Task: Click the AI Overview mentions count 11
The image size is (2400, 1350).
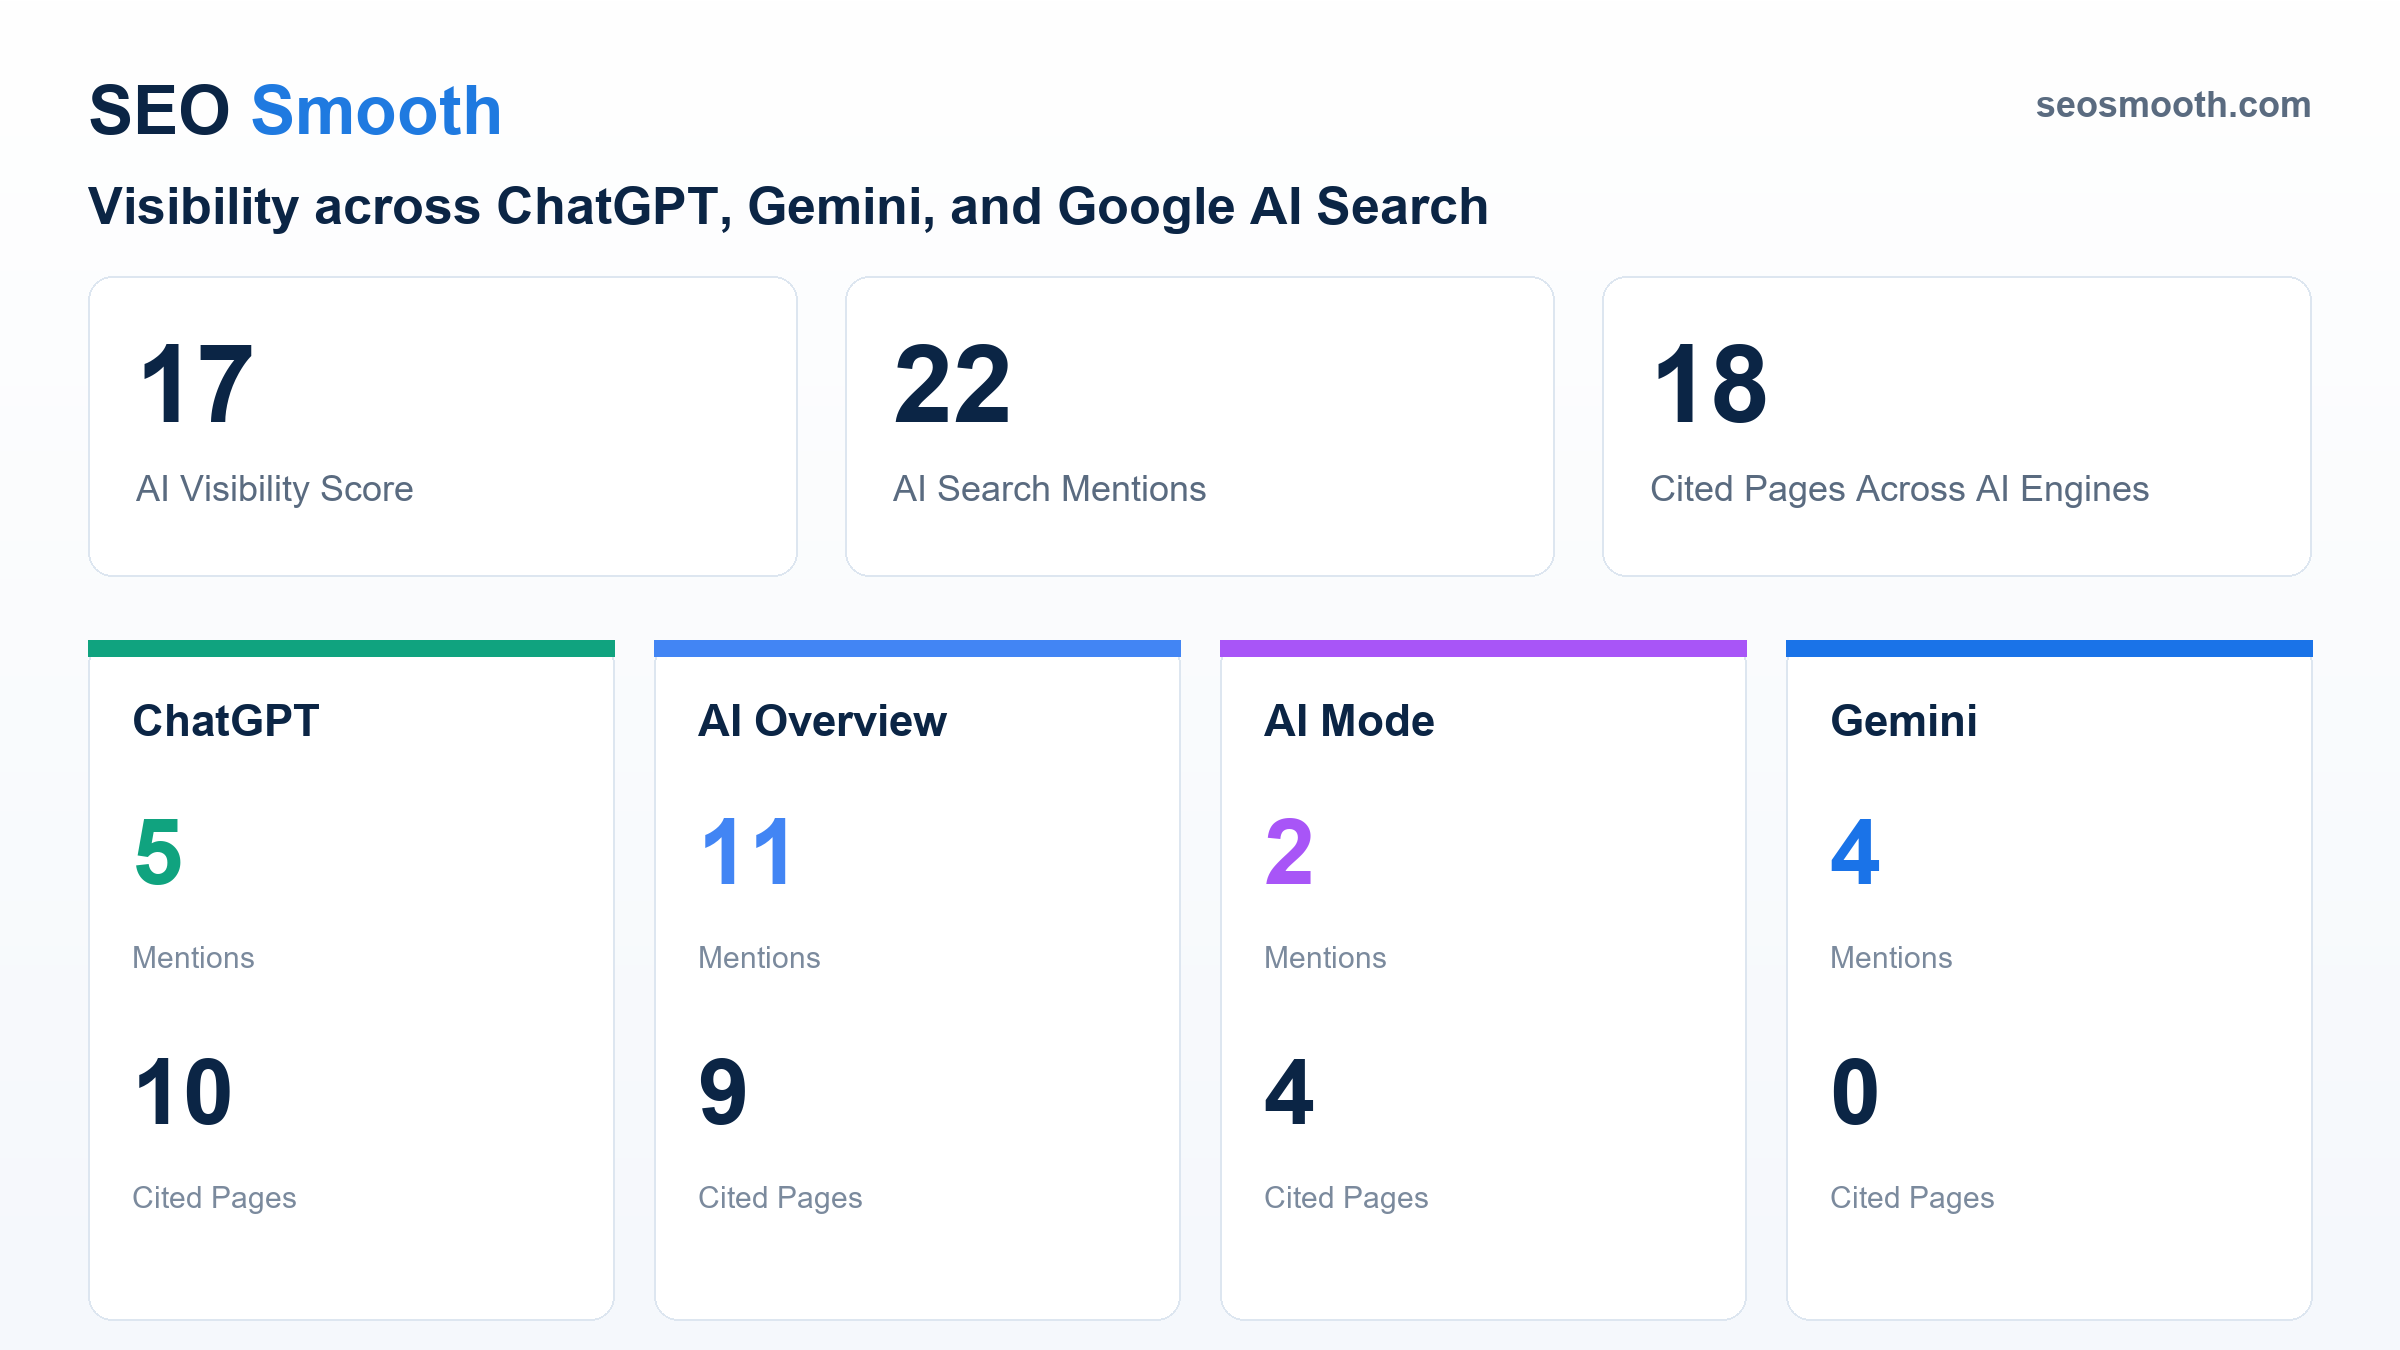Action: pos(747,852)
